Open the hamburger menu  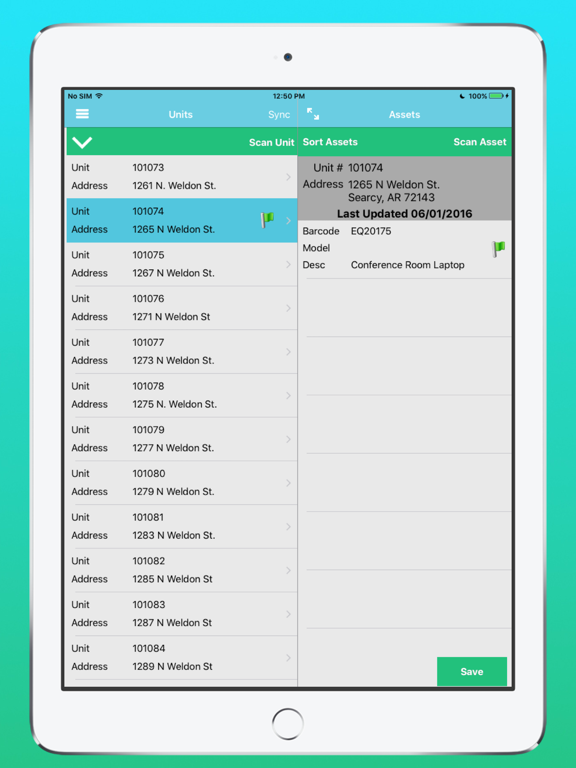tap(82, 114)
